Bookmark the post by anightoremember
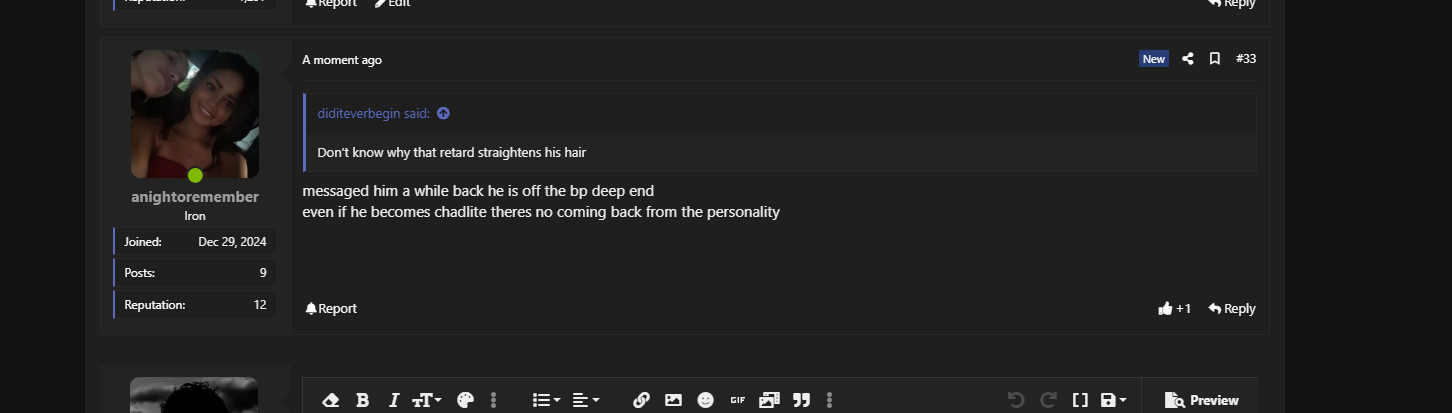 [1215, 59]
